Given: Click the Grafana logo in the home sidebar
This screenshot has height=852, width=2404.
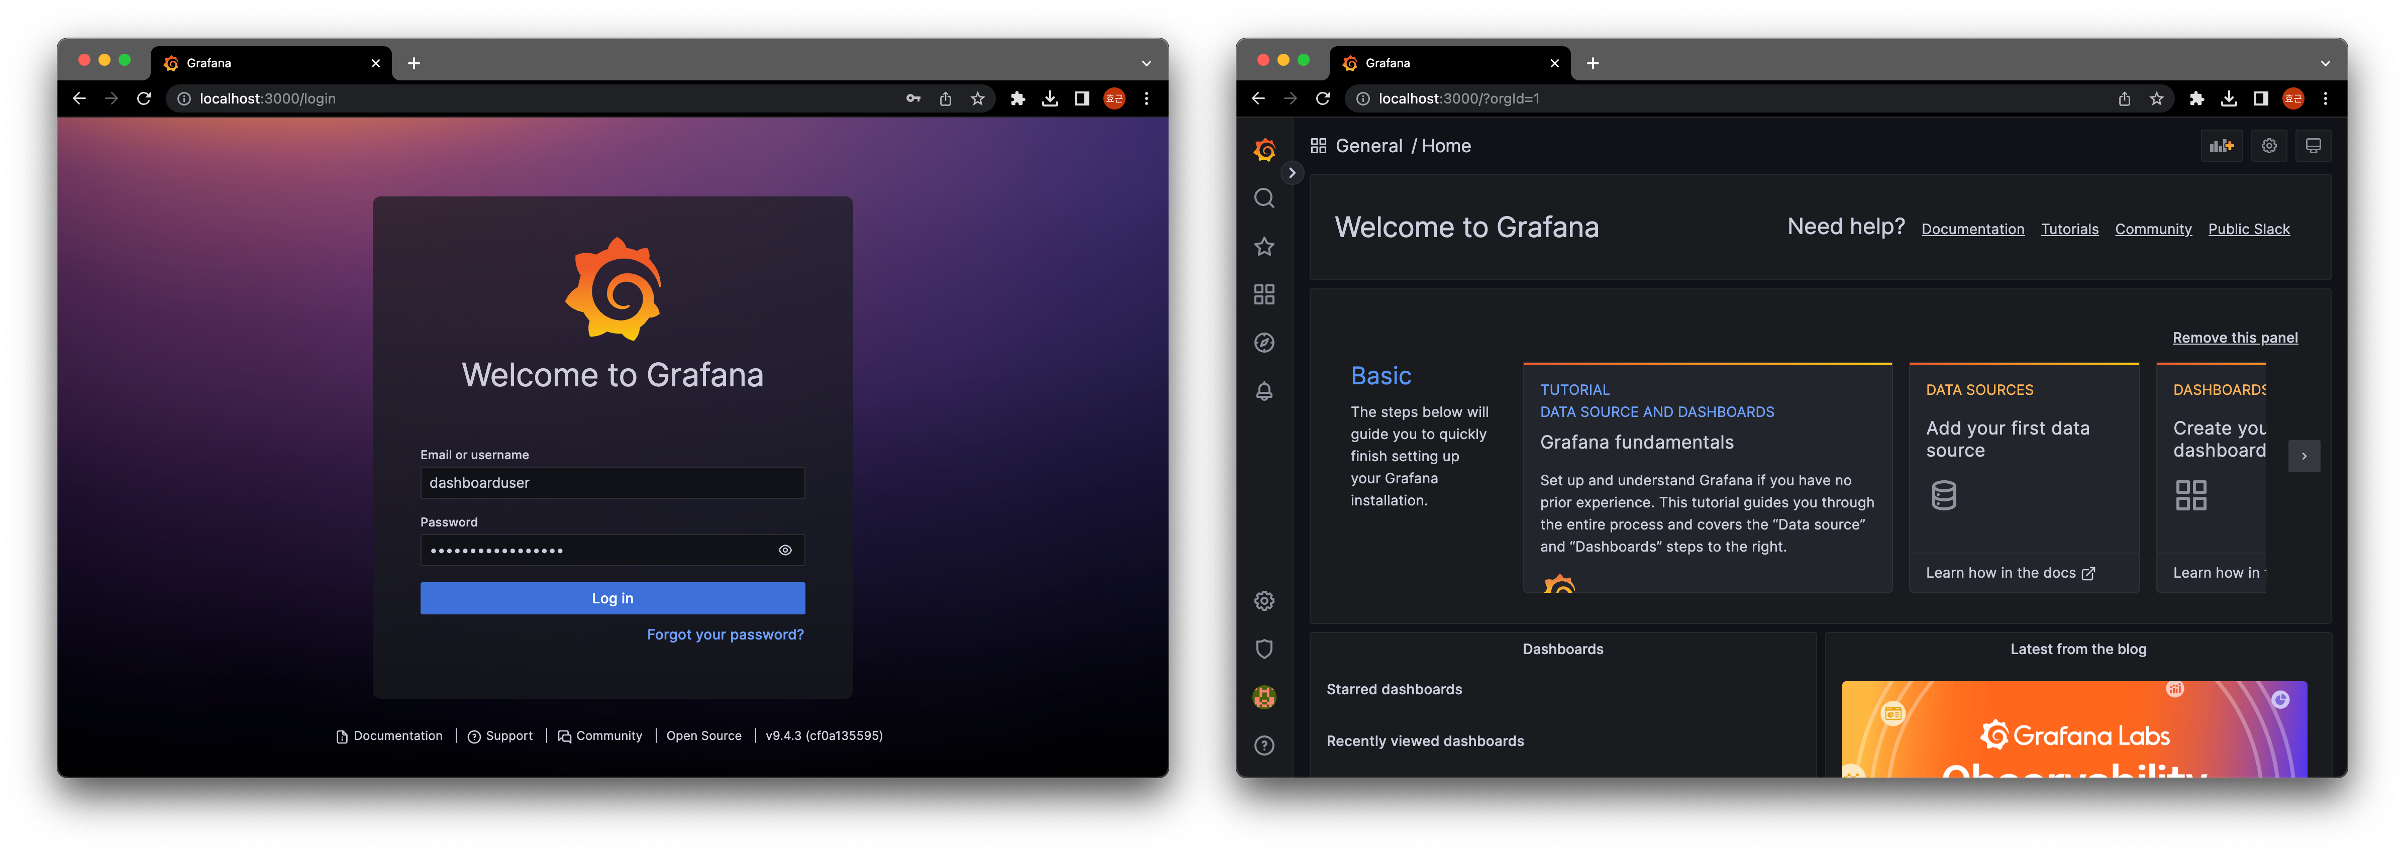Looking at the screenshot, I should pos(1264,150).
